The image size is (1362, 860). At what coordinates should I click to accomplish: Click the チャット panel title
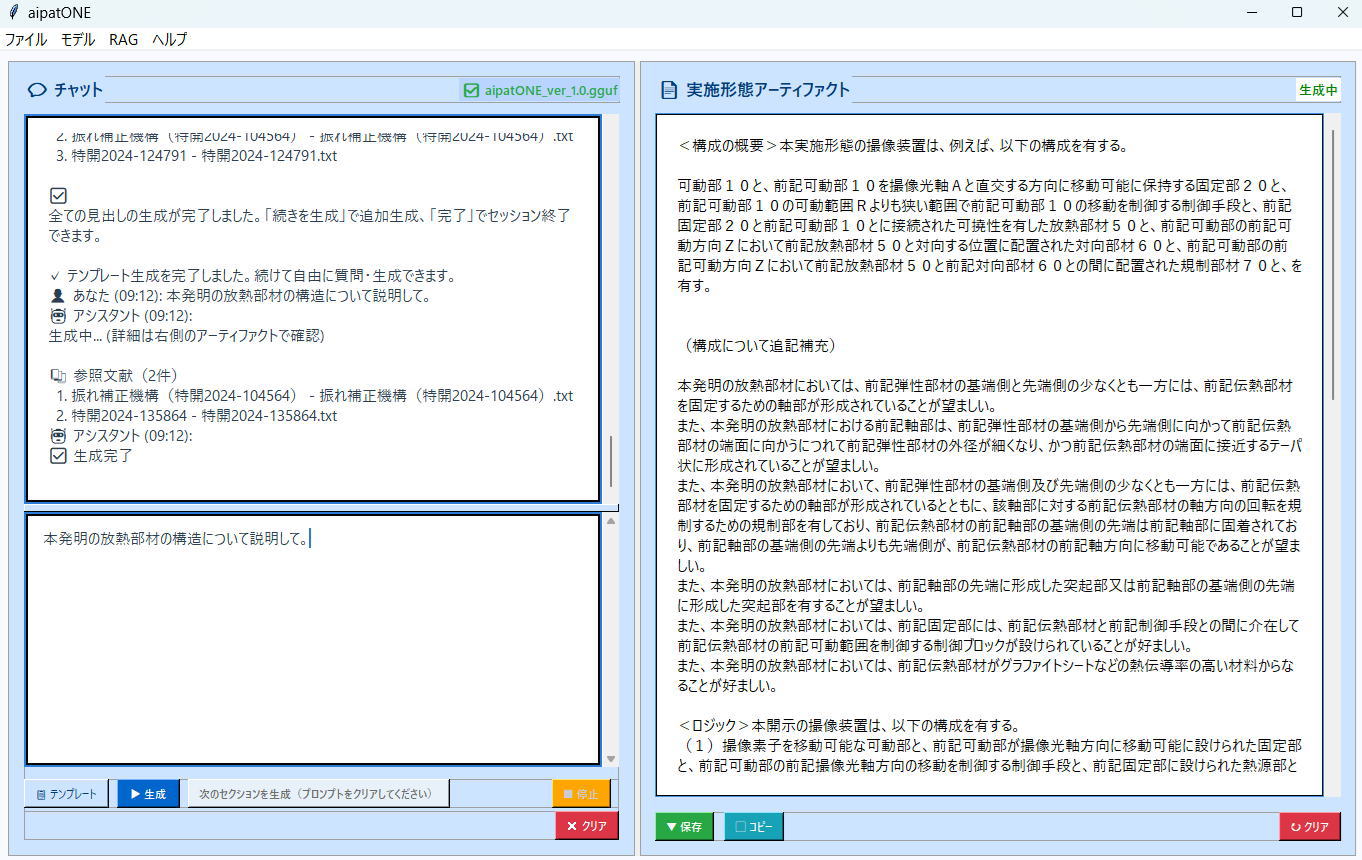click(x=78, y=90)
